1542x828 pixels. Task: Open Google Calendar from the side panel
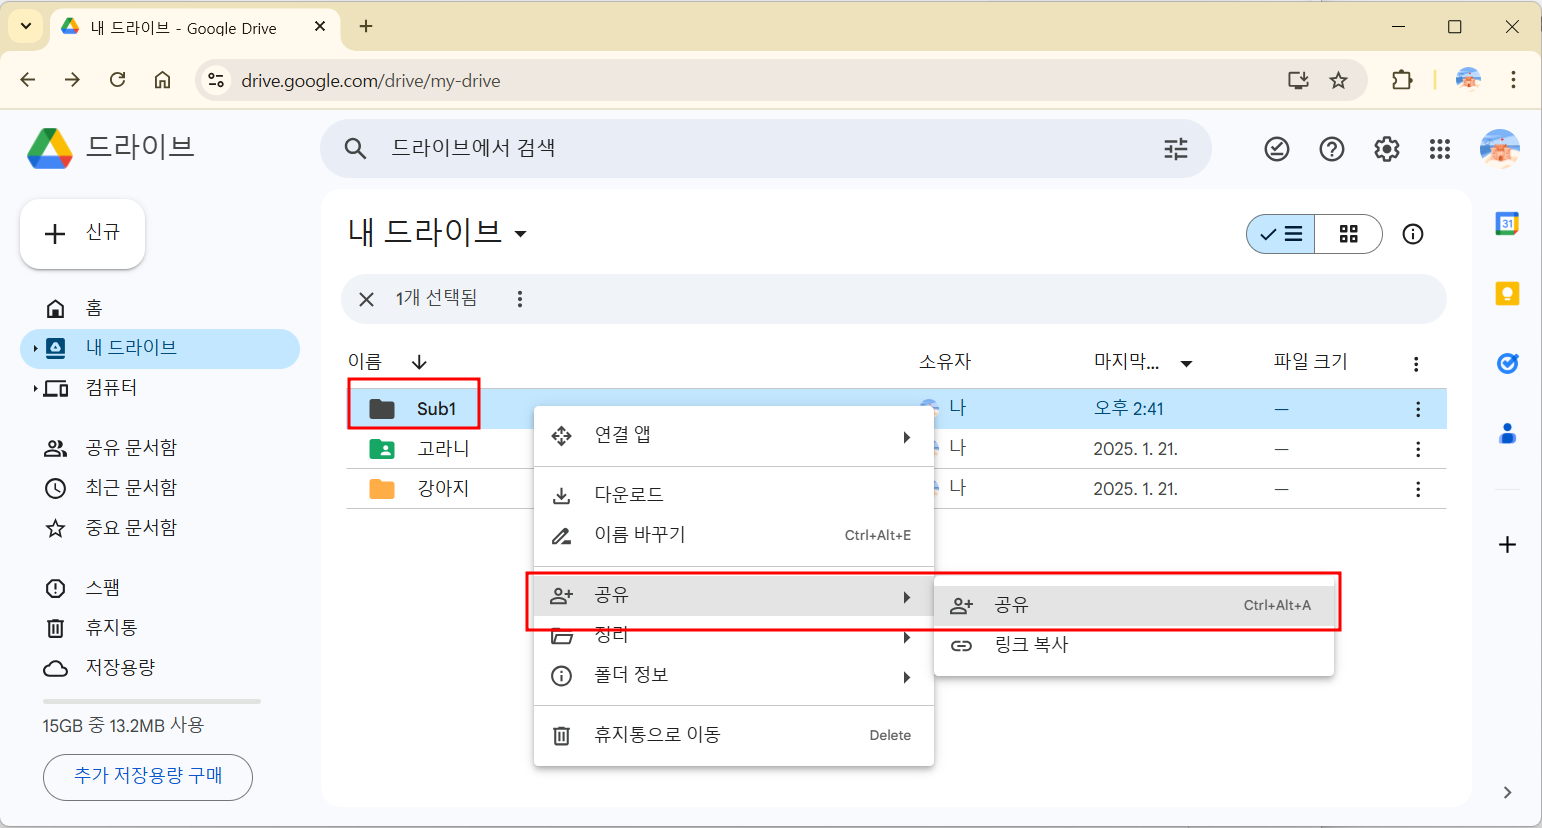pyautogui.click(x=1507, y=225)
